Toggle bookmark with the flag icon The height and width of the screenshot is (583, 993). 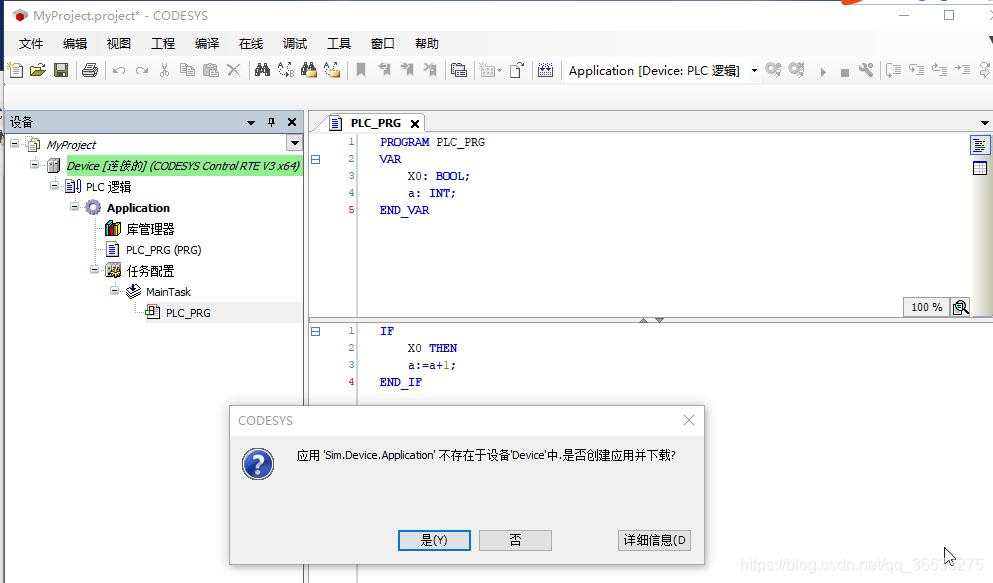click(x=361, y=70)
